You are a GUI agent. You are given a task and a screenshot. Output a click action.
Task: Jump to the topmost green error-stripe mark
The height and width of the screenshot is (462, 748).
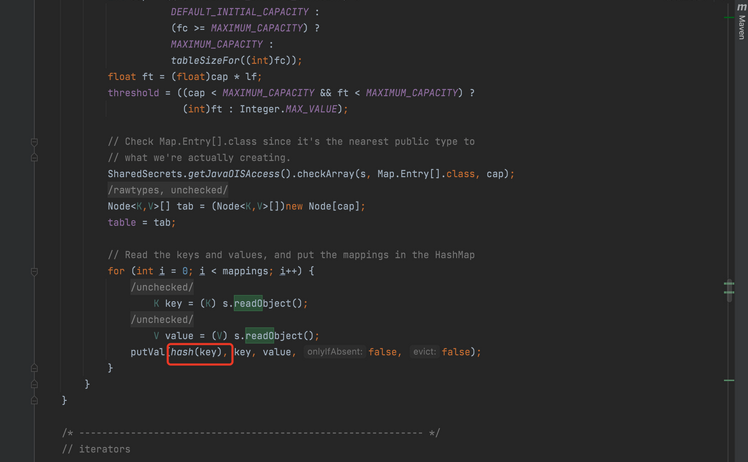coord(729,18)
